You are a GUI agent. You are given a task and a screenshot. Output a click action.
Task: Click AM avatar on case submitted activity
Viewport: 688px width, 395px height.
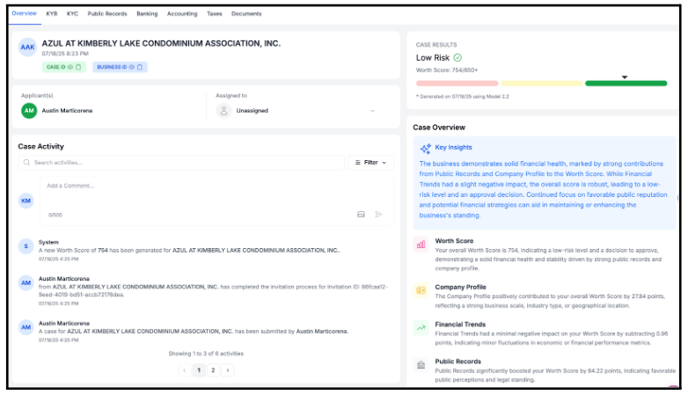point(26,327)
